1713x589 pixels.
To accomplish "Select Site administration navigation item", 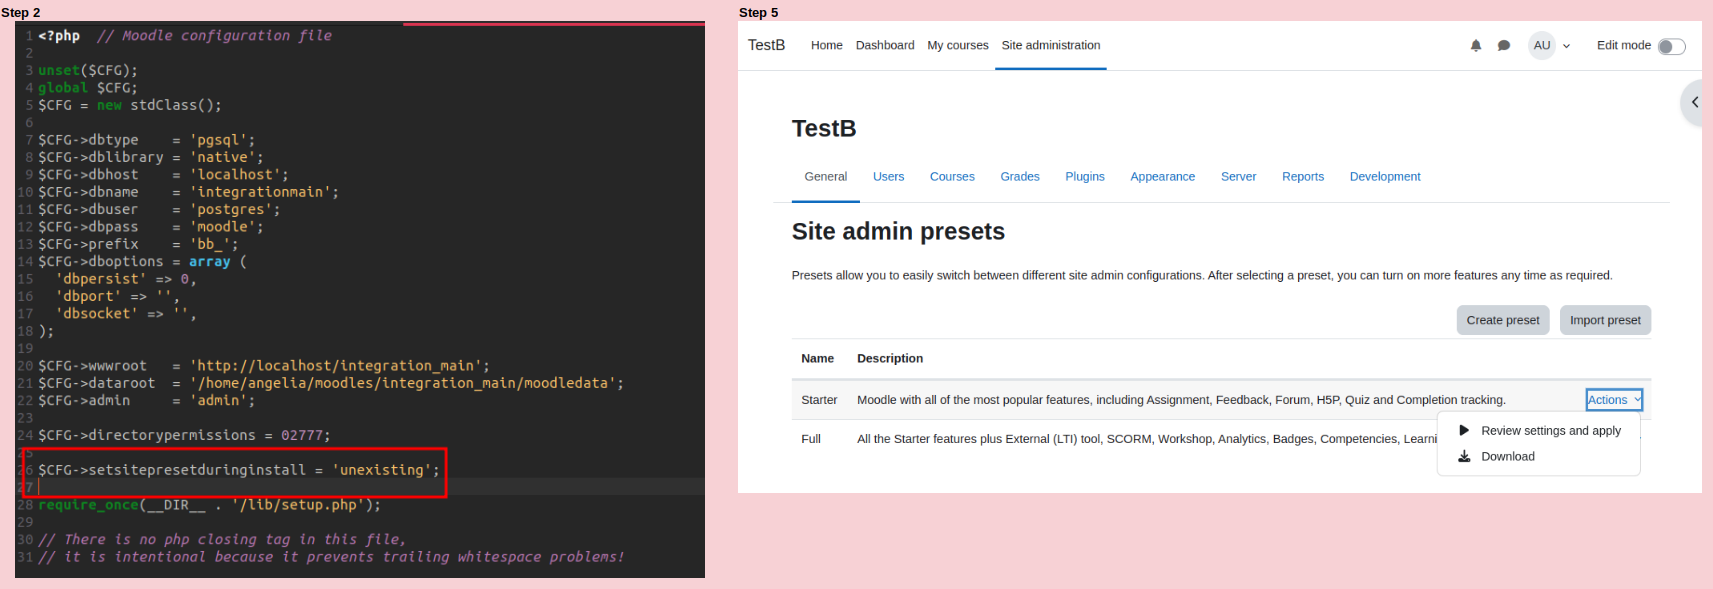I will (x=1051, y=45).
